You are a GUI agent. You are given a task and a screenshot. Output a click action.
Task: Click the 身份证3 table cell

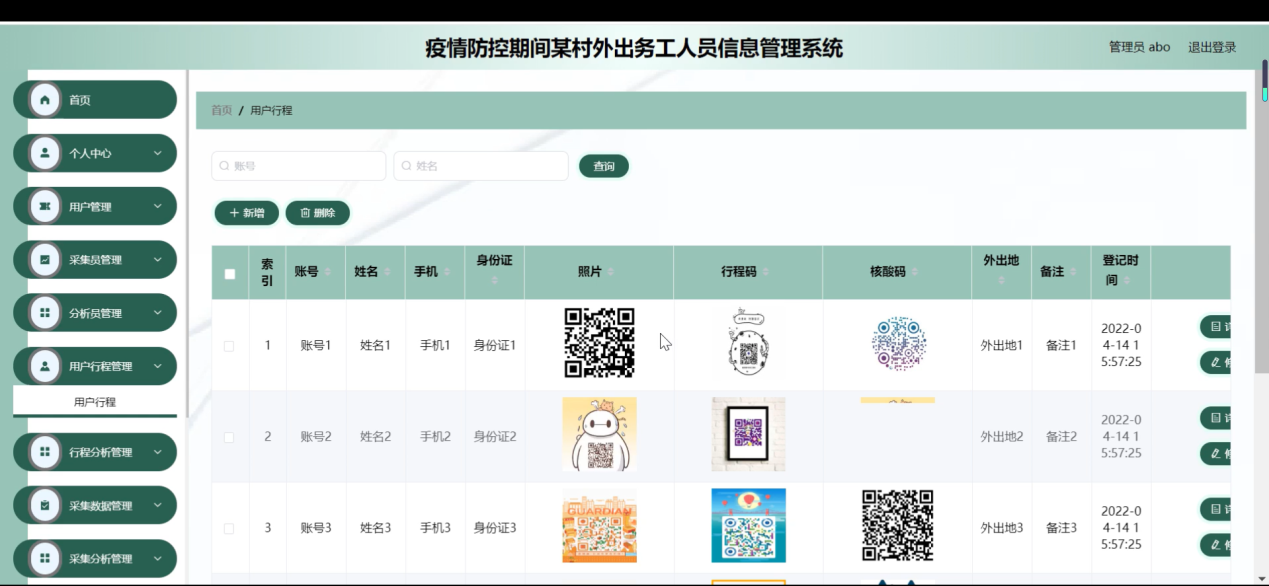tap(494, 528)
